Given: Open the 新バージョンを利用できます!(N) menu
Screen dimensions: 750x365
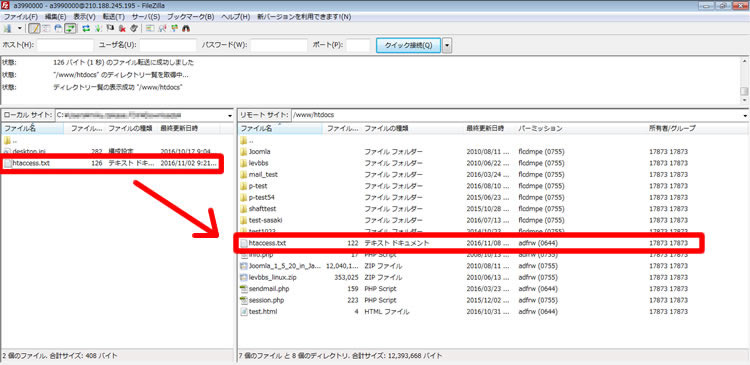Looking at the screenshot, I should [304, 17].
